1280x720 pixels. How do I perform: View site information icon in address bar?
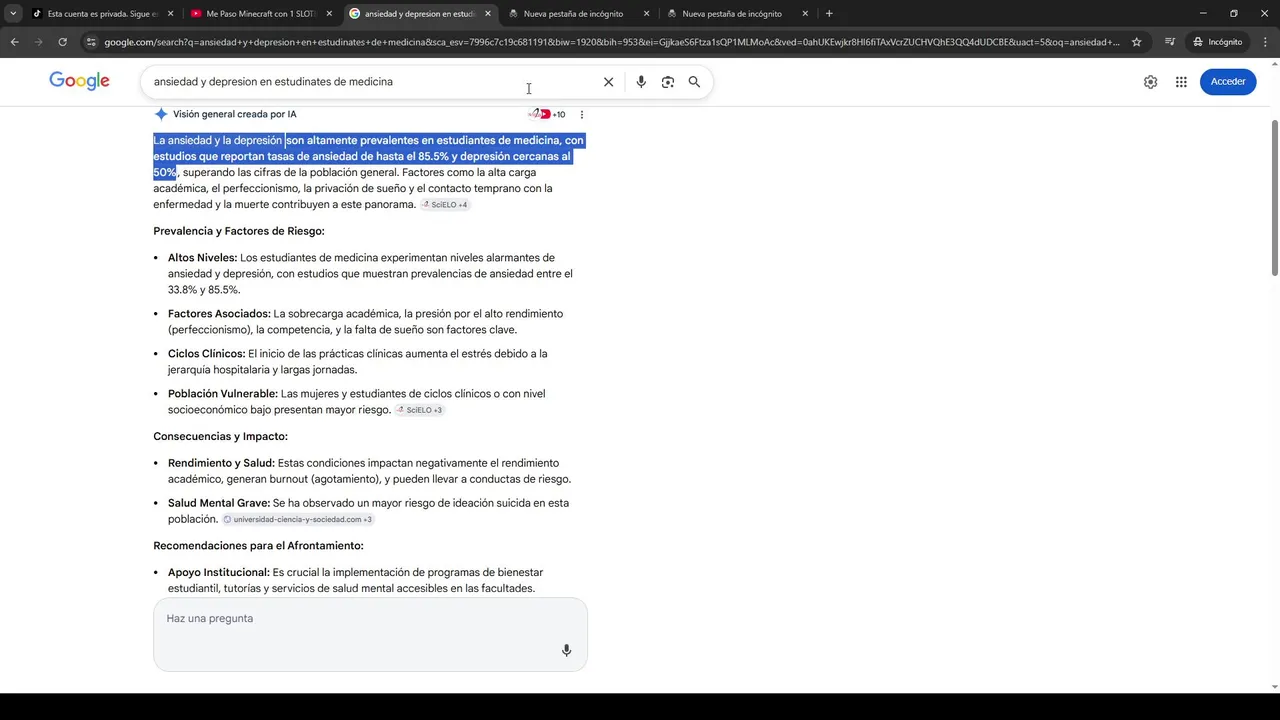point(91,42)
